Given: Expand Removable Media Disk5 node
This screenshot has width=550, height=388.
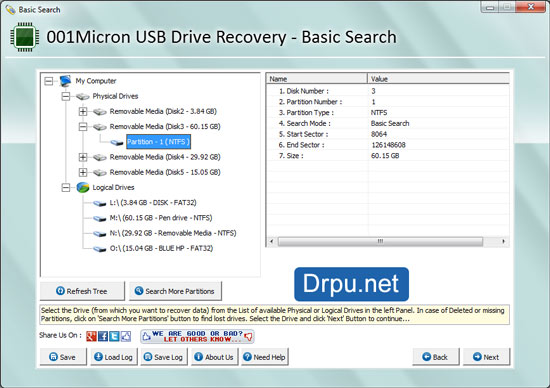Looking at the screenshot, I should pyautogui.click(x=83, y=172).
